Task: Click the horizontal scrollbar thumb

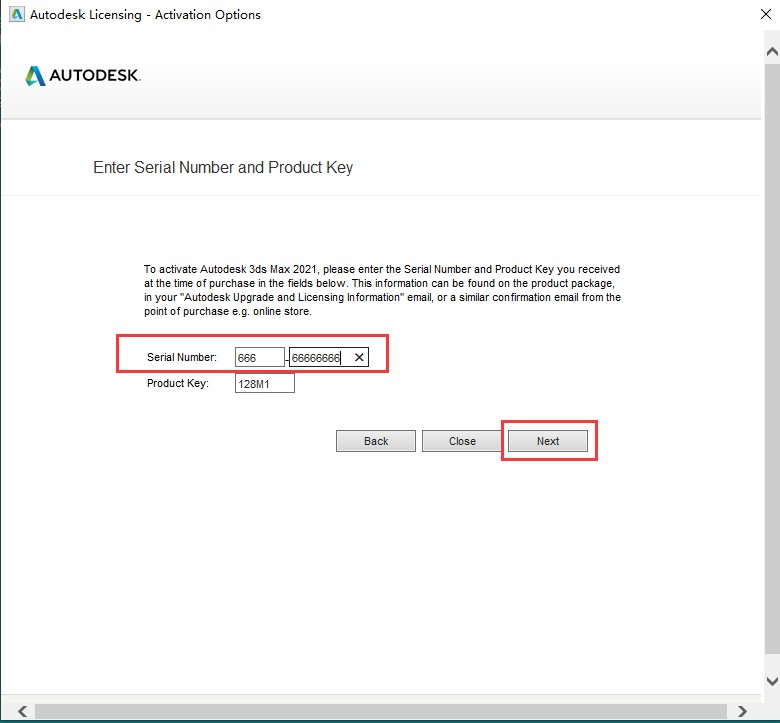Action: 381,711
